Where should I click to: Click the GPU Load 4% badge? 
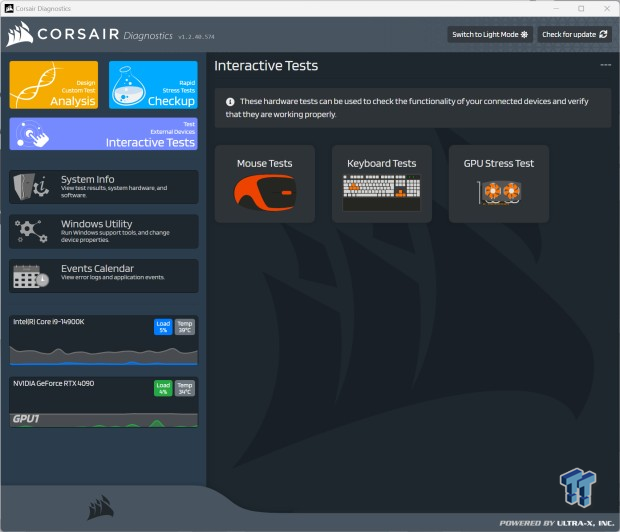click(163, 388)
